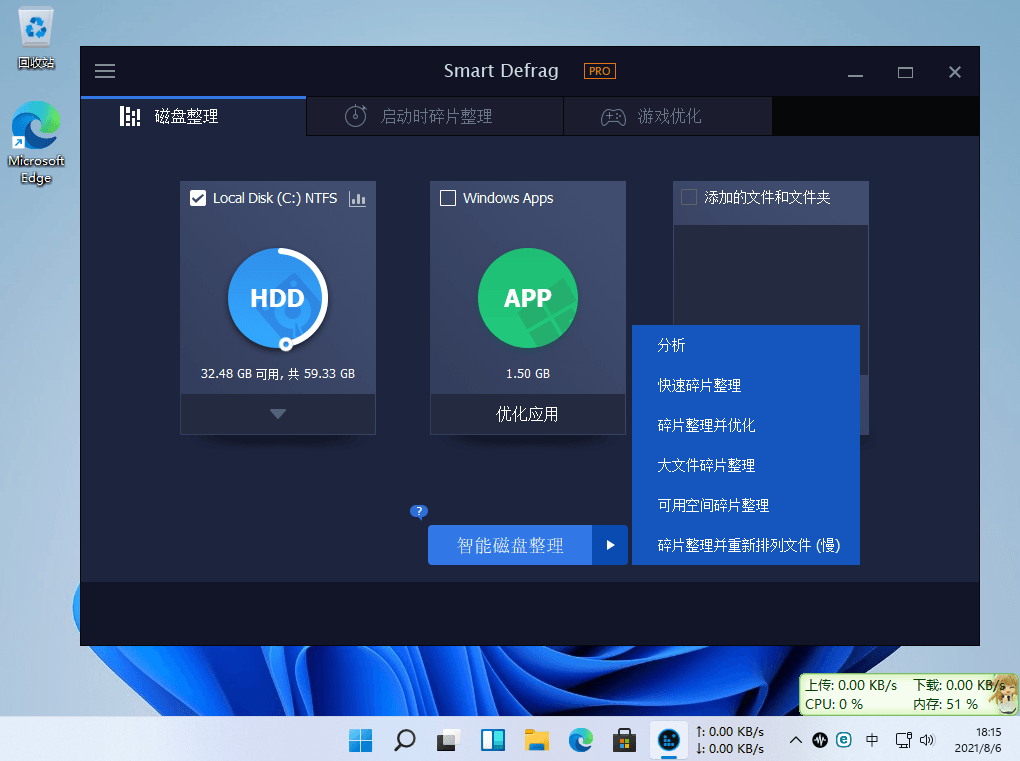1020x761 pixels.
Task: Open Microsoft Store from taskbar
Action: click(624, 740)
